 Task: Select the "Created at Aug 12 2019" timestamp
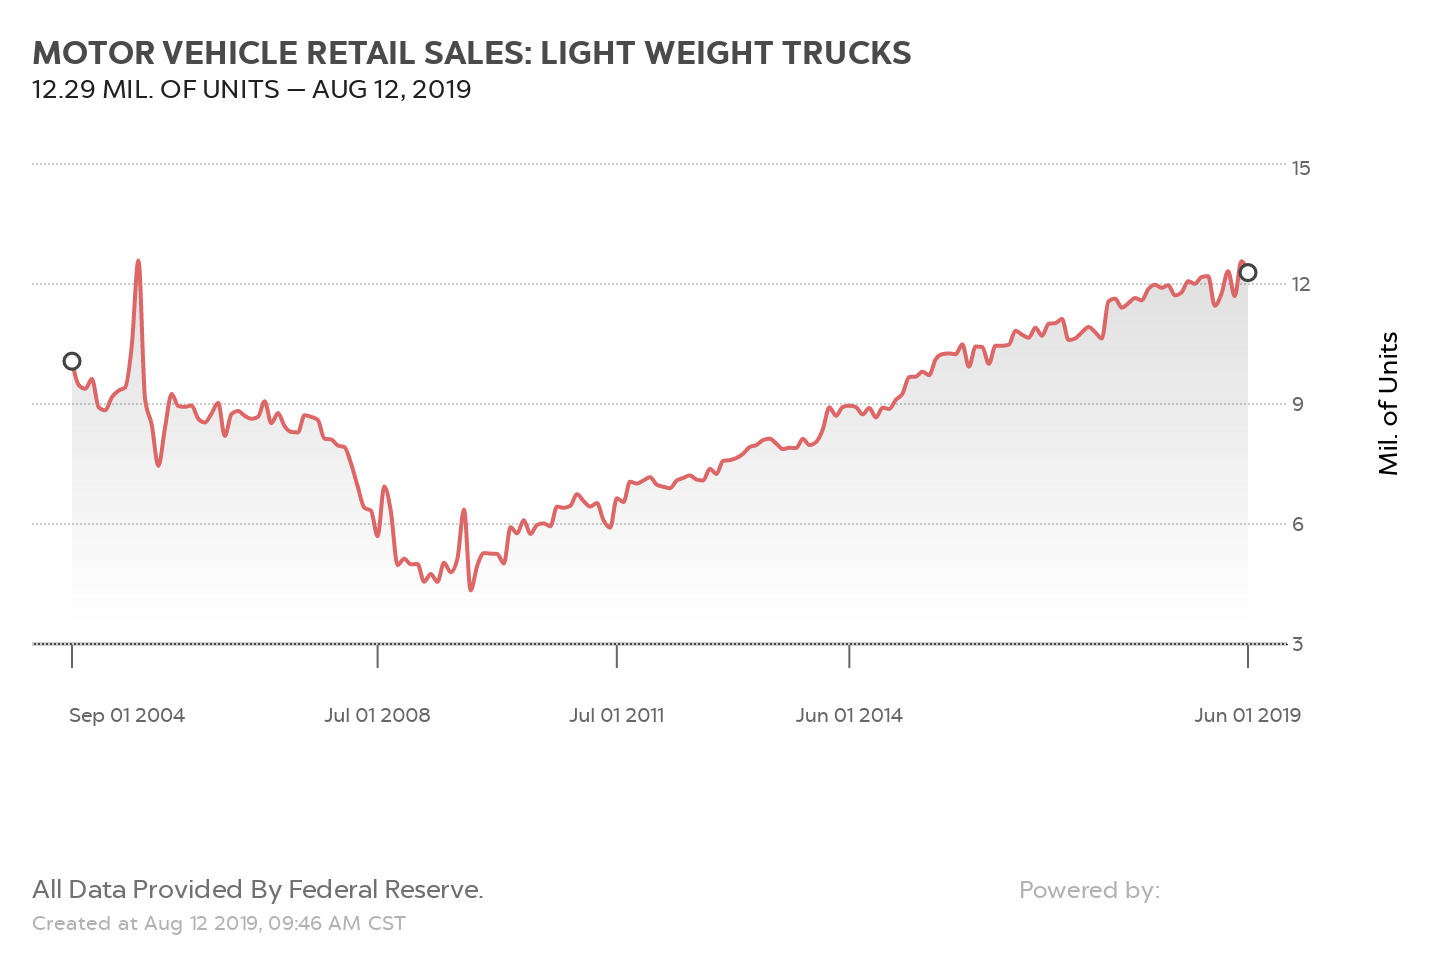pyautogui.click(x=219, y=923)
